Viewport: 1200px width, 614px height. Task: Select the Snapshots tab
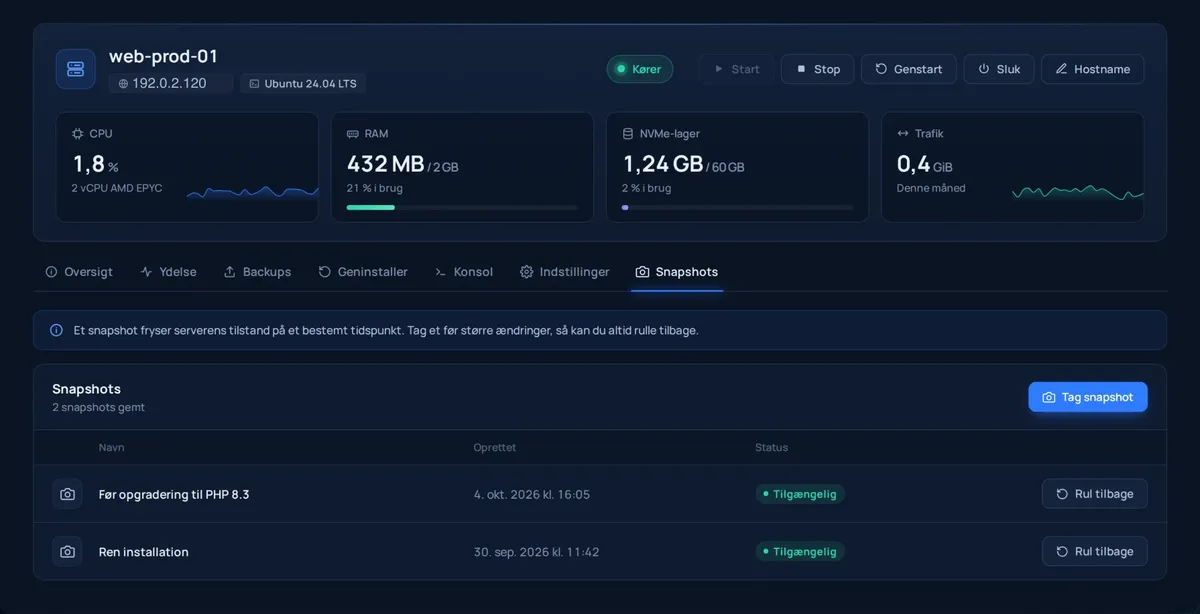677,272
